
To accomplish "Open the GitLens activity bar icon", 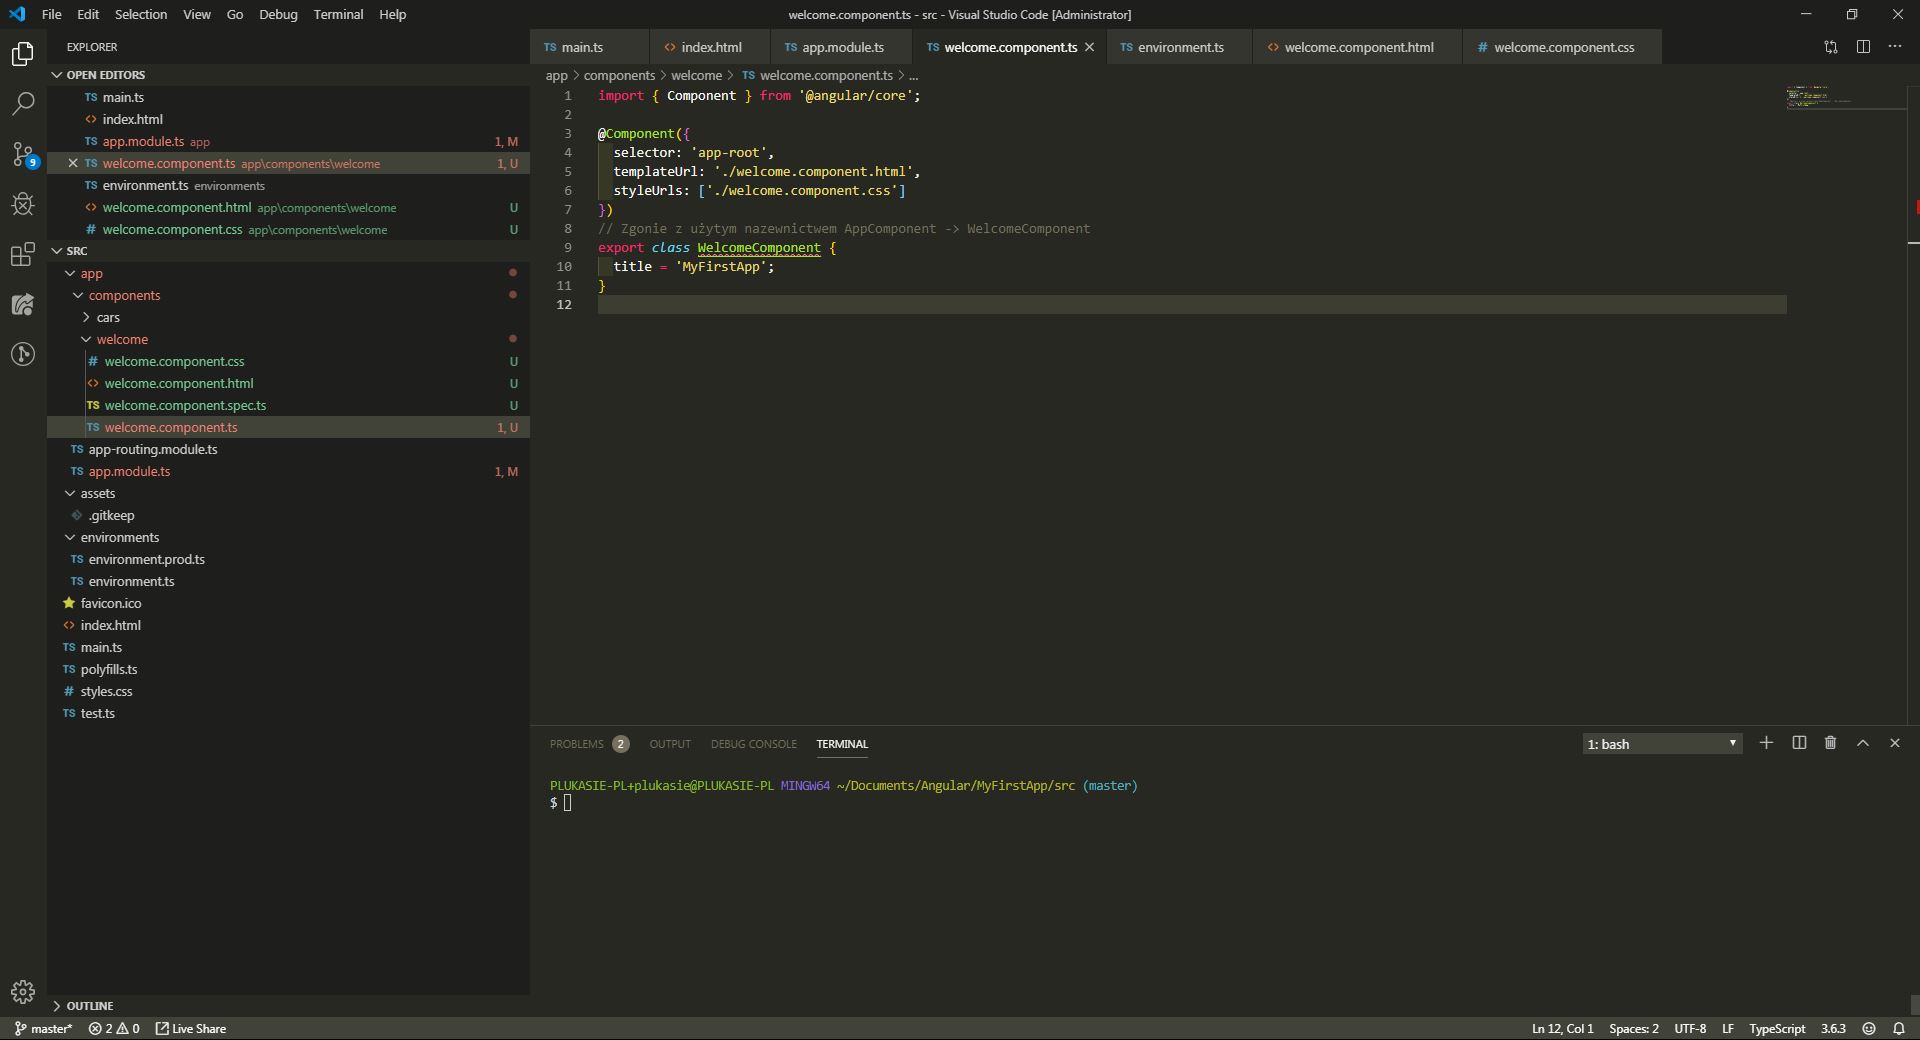I will pos(23,354).
